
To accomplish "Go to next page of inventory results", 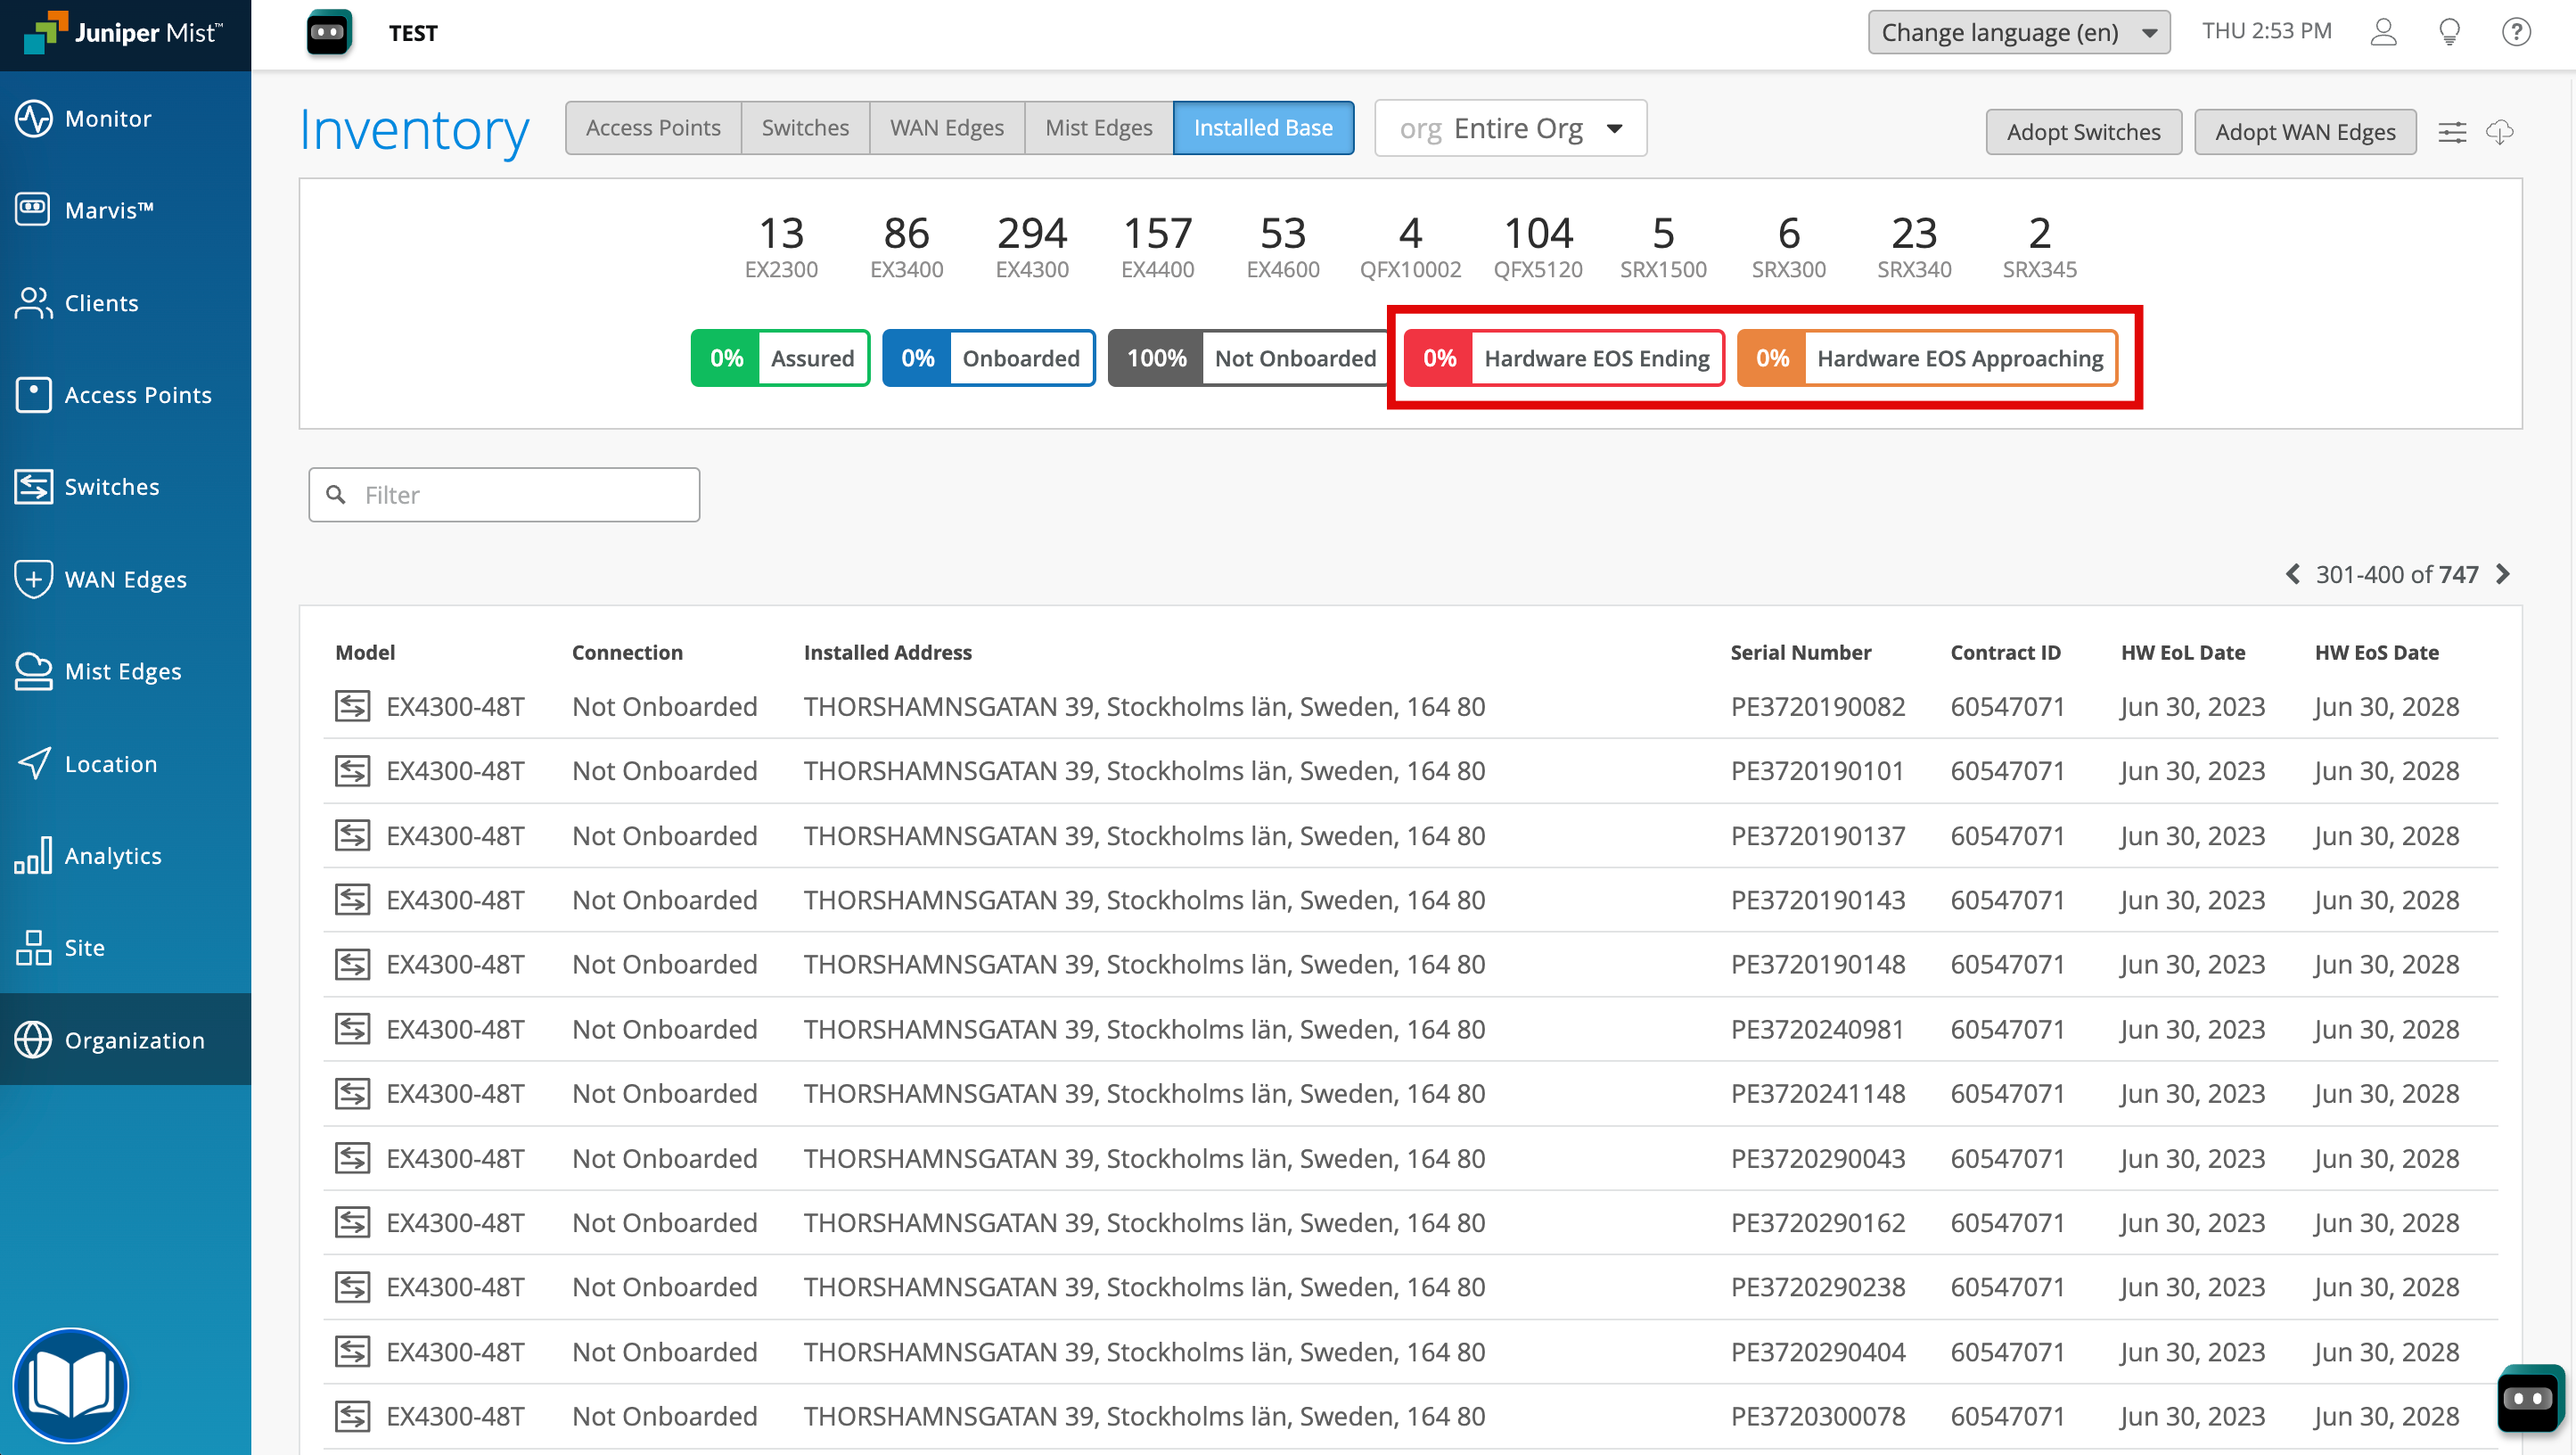I will pyautogui.click(x=2503, y=574).
